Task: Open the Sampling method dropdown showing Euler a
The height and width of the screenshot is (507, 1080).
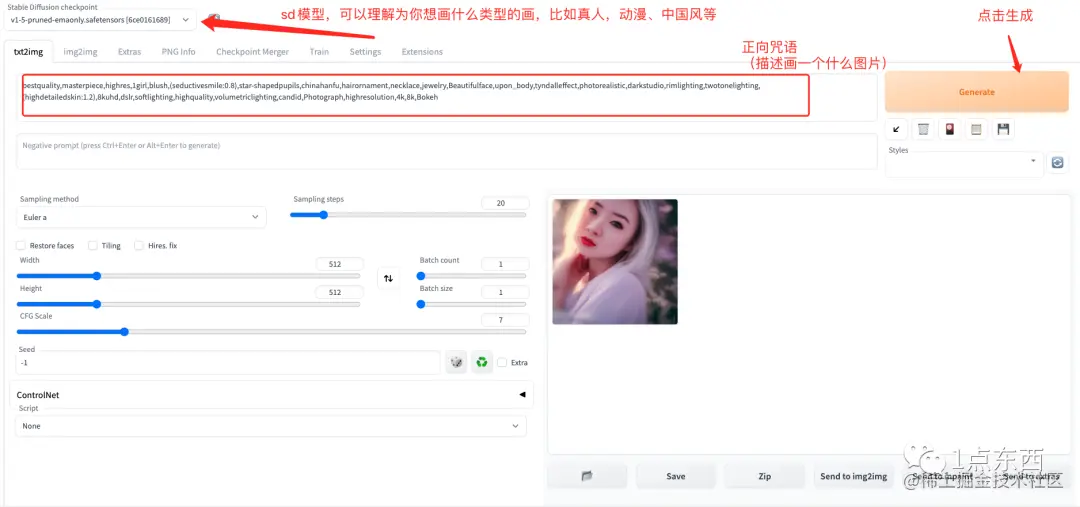Action: tap(141, 217)
